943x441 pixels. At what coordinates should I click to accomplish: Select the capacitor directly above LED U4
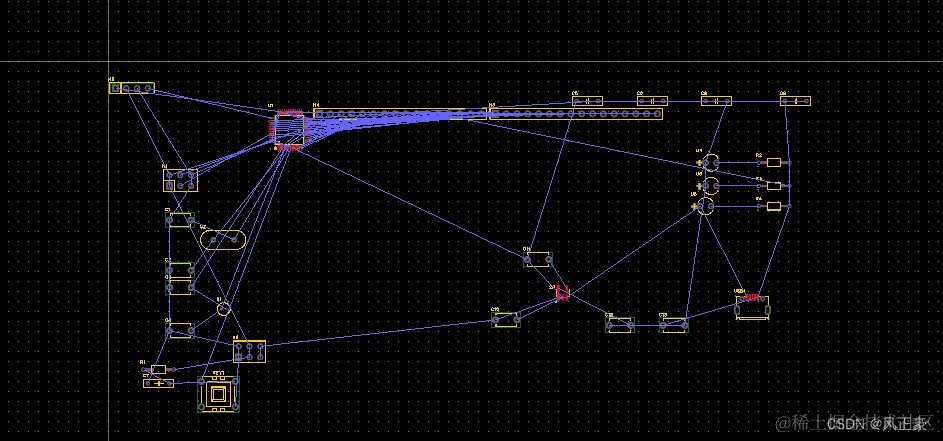716,101
